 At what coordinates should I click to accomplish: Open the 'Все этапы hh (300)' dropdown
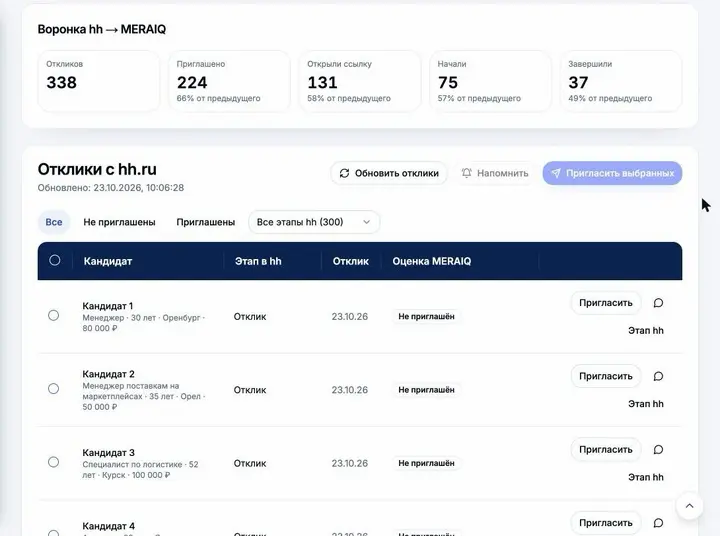pyautogui.click(x=314, y=222)
